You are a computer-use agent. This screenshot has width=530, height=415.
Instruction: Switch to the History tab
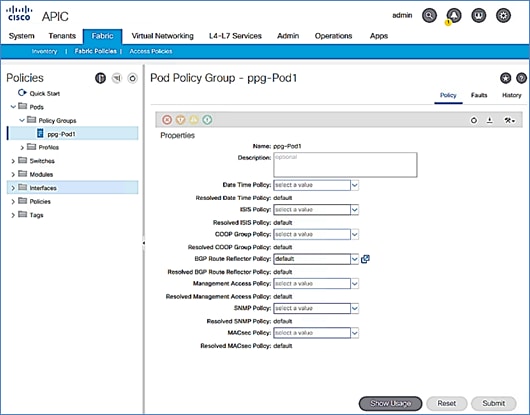(512, 95)
